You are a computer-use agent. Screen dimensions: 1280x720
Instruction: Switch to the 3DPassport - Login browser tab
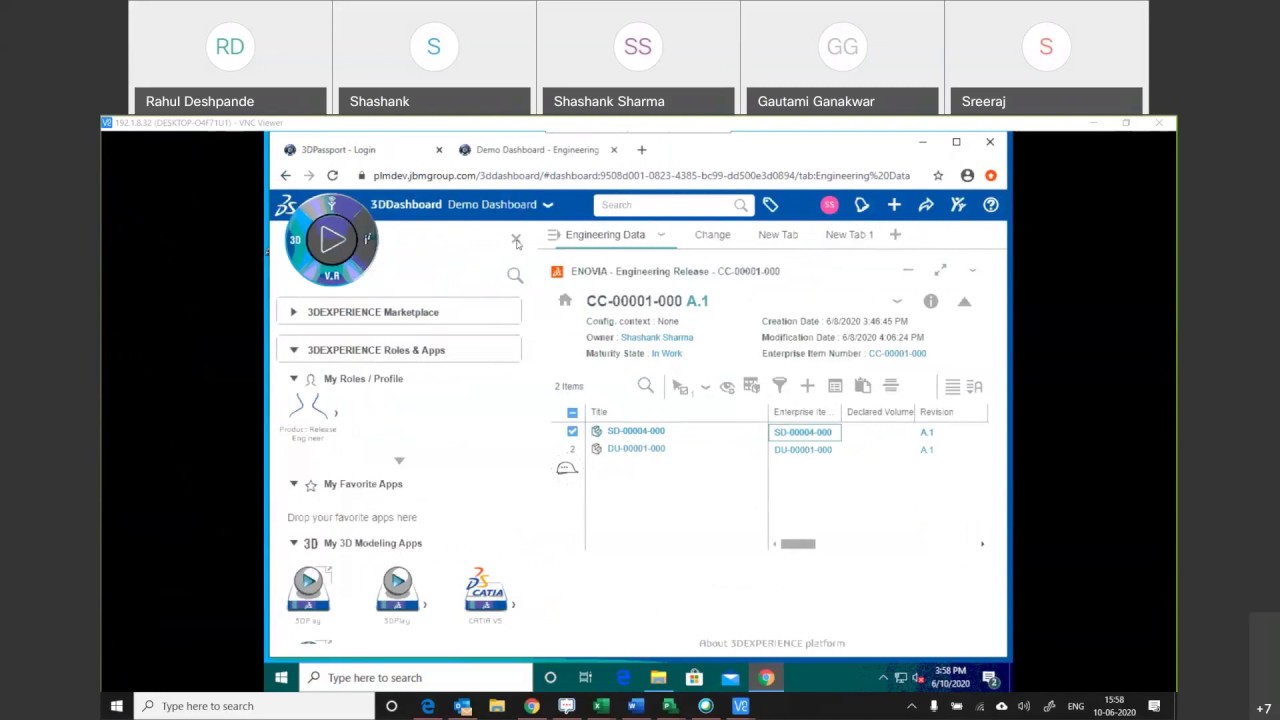[x=338, y=150]
